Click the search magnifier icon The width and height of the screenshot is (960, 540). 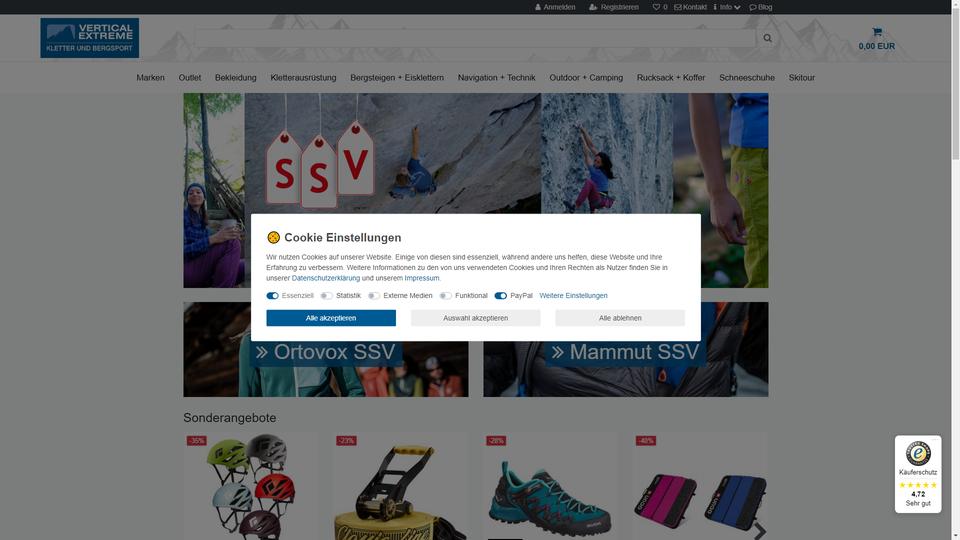(x=767, y=38)
